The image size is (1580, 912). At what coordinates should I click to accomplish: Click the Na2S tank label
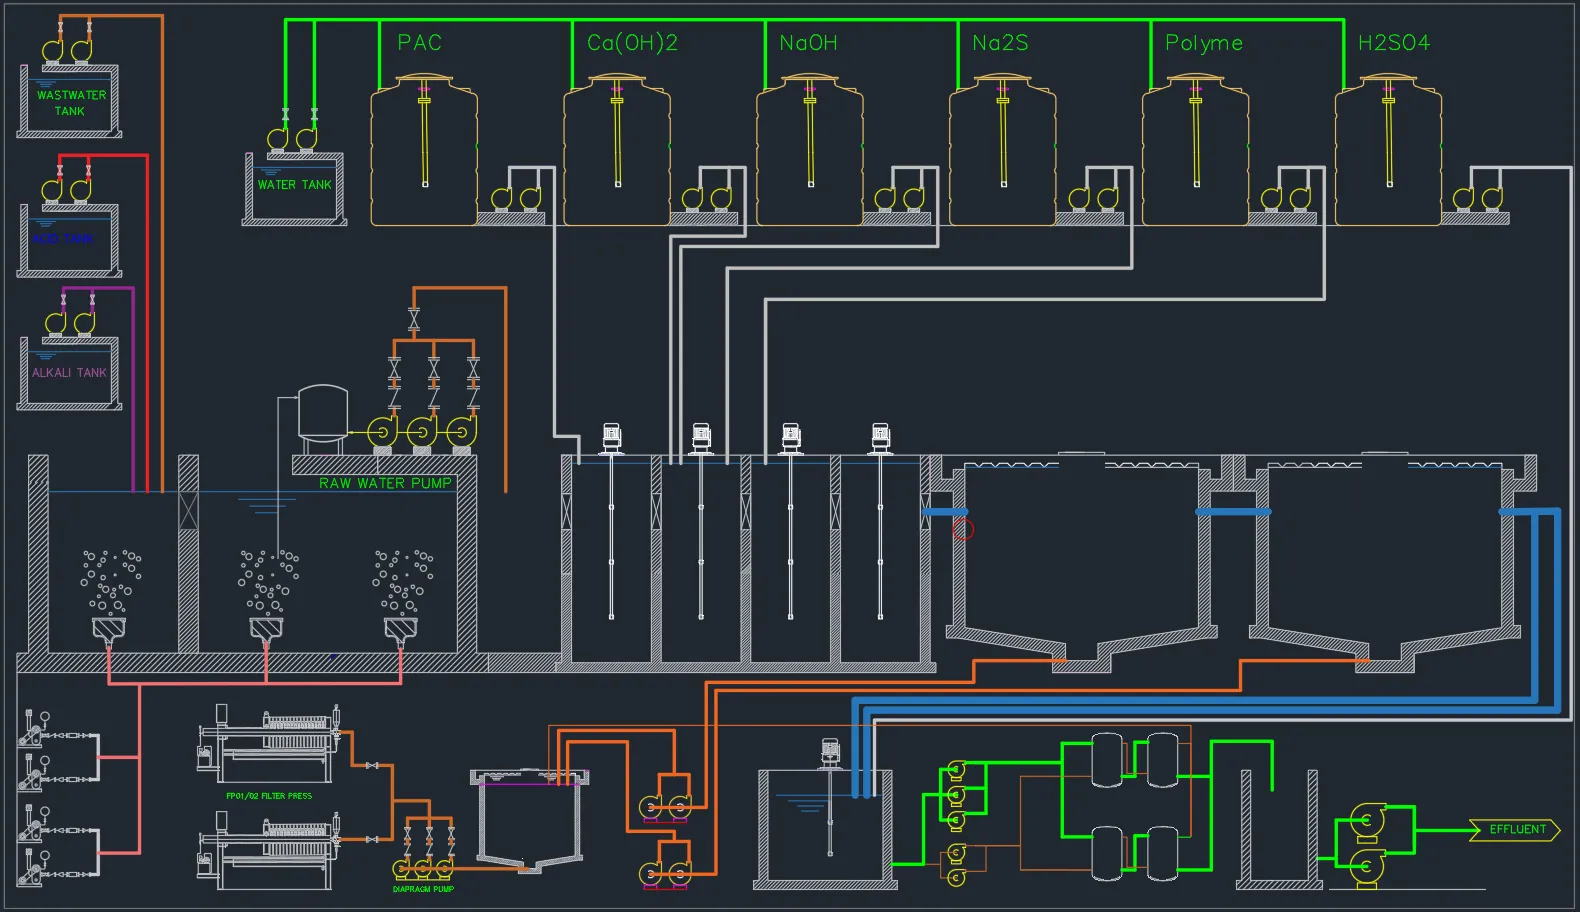coord(1000,43)
